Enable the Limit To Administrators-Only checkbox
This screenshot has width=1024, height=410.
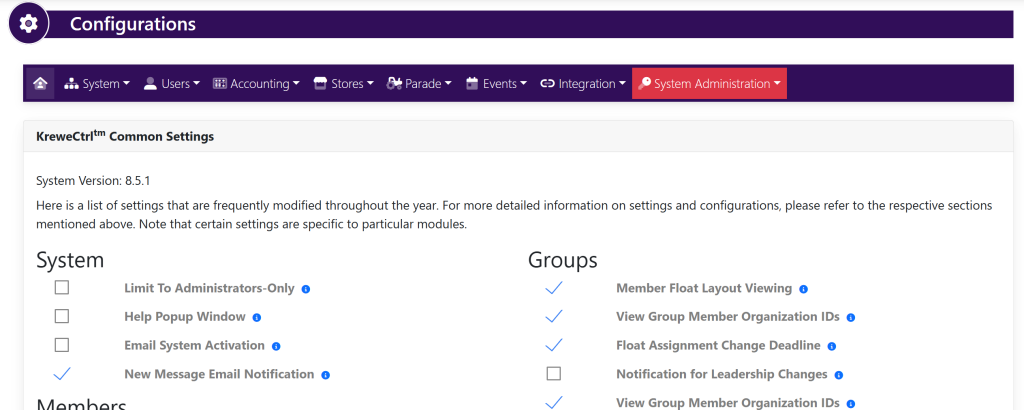[62, 288]
